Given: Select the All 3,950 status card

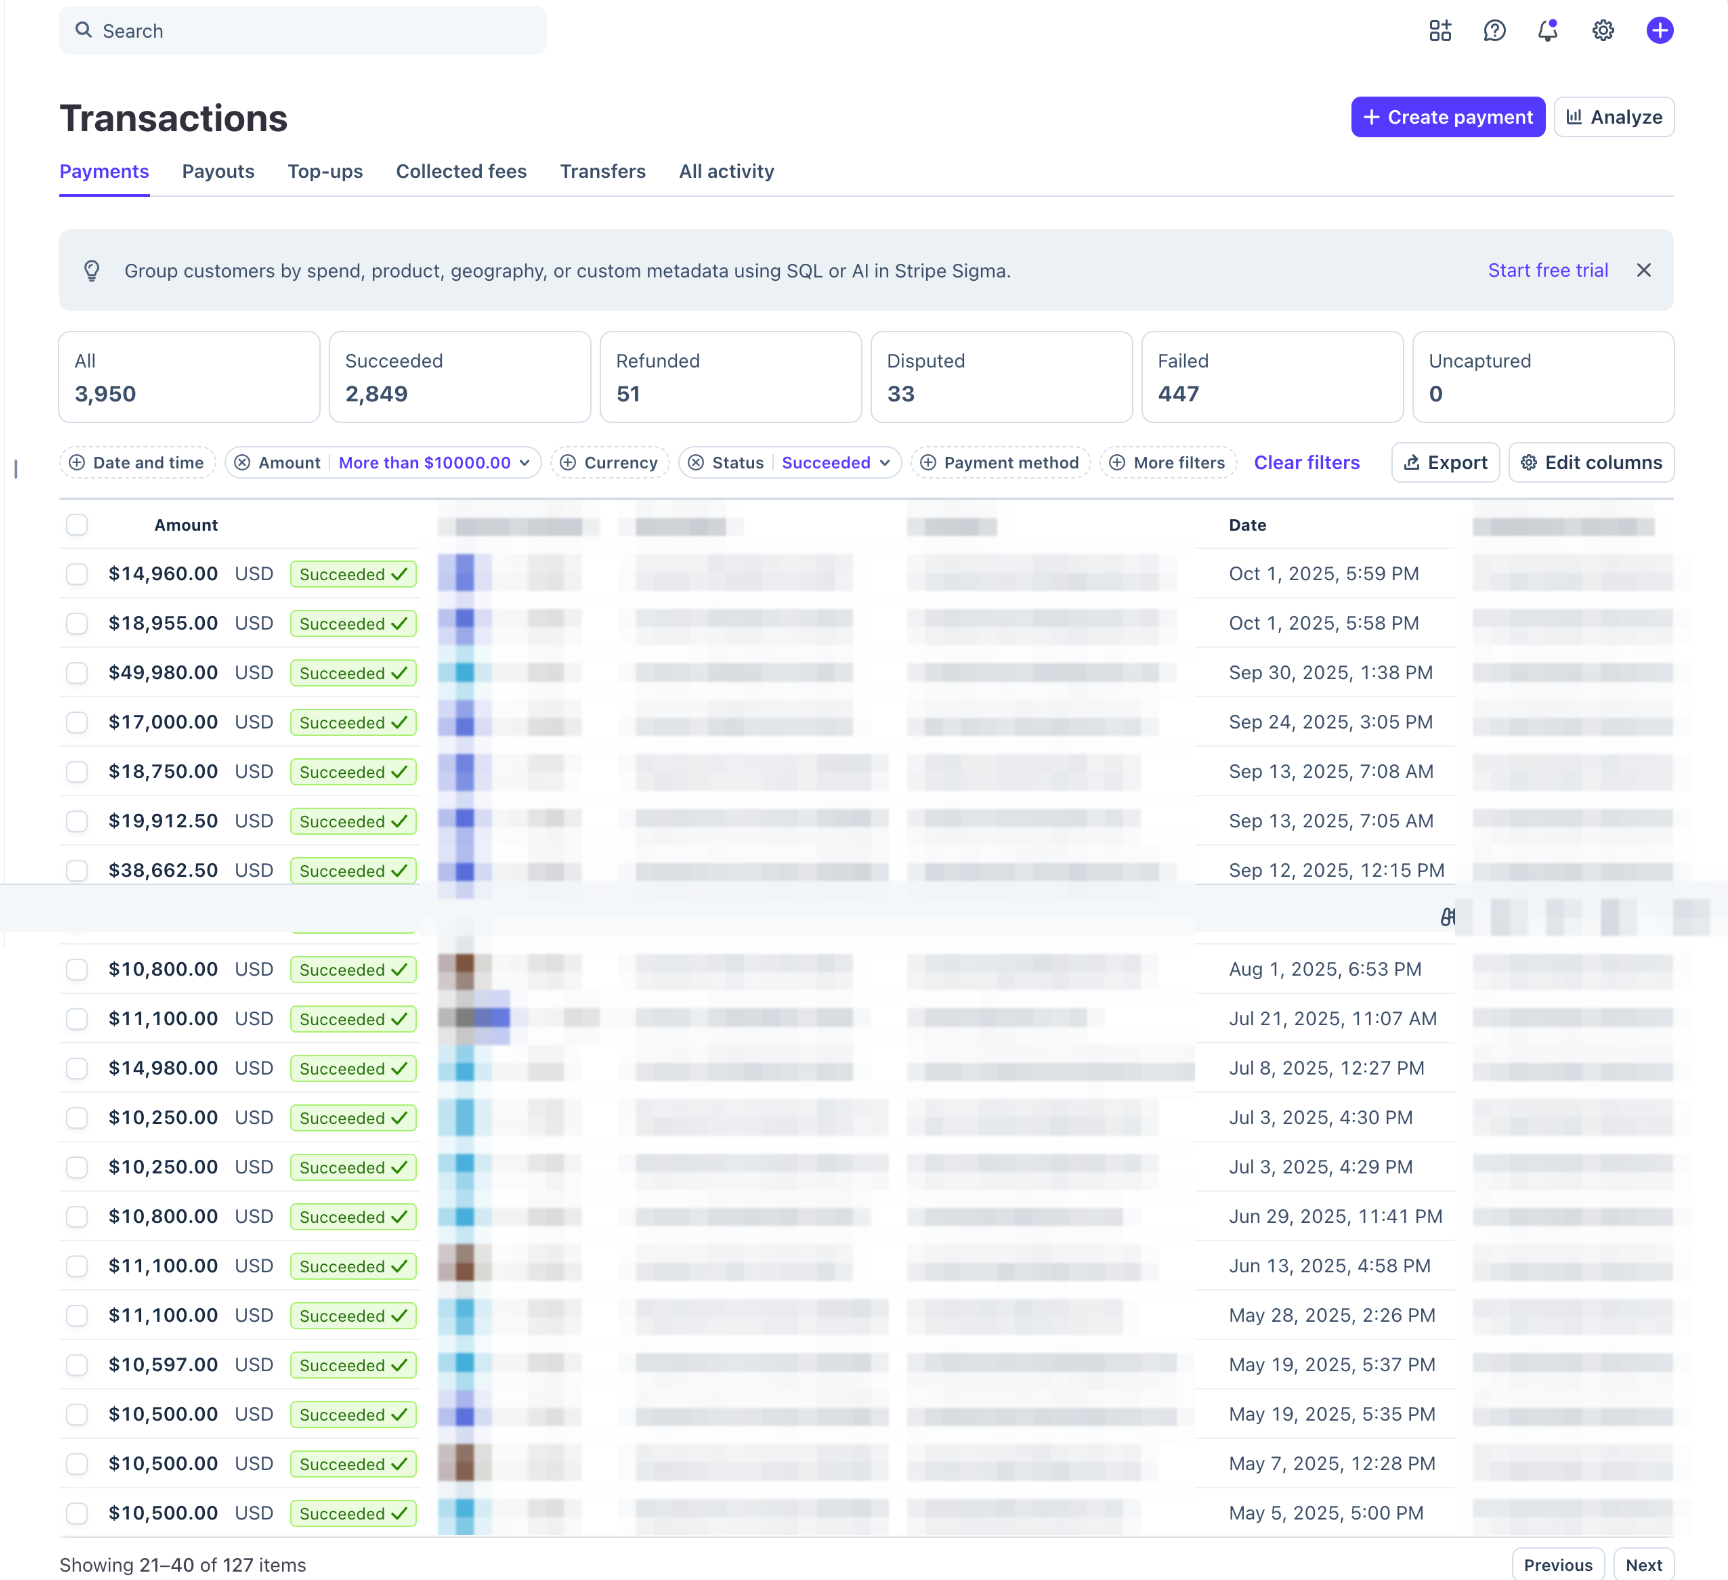Looking at the screenshot, I should click(x=189, y=377).
